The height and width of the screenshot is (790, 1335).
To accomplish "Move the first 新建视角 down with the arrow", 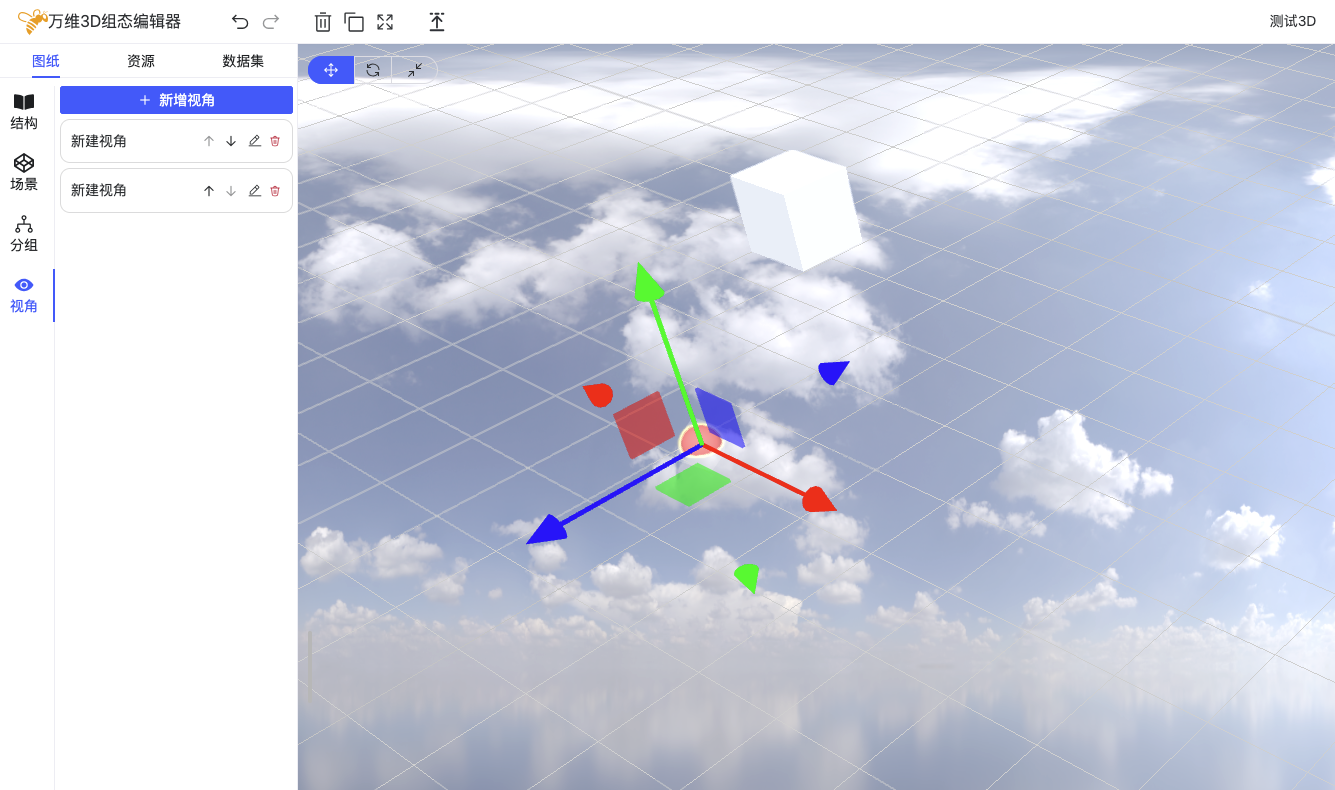I will pos(231,141).
